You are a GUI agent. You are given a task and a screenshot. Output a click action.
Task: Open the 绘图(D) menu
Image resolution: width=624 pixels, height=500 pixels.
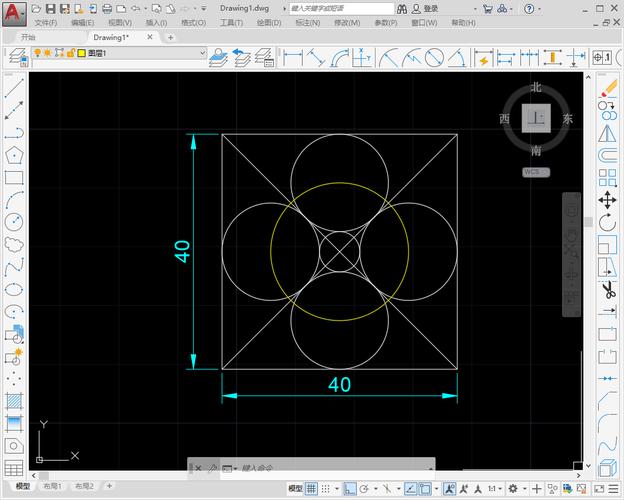pos(268,22)
